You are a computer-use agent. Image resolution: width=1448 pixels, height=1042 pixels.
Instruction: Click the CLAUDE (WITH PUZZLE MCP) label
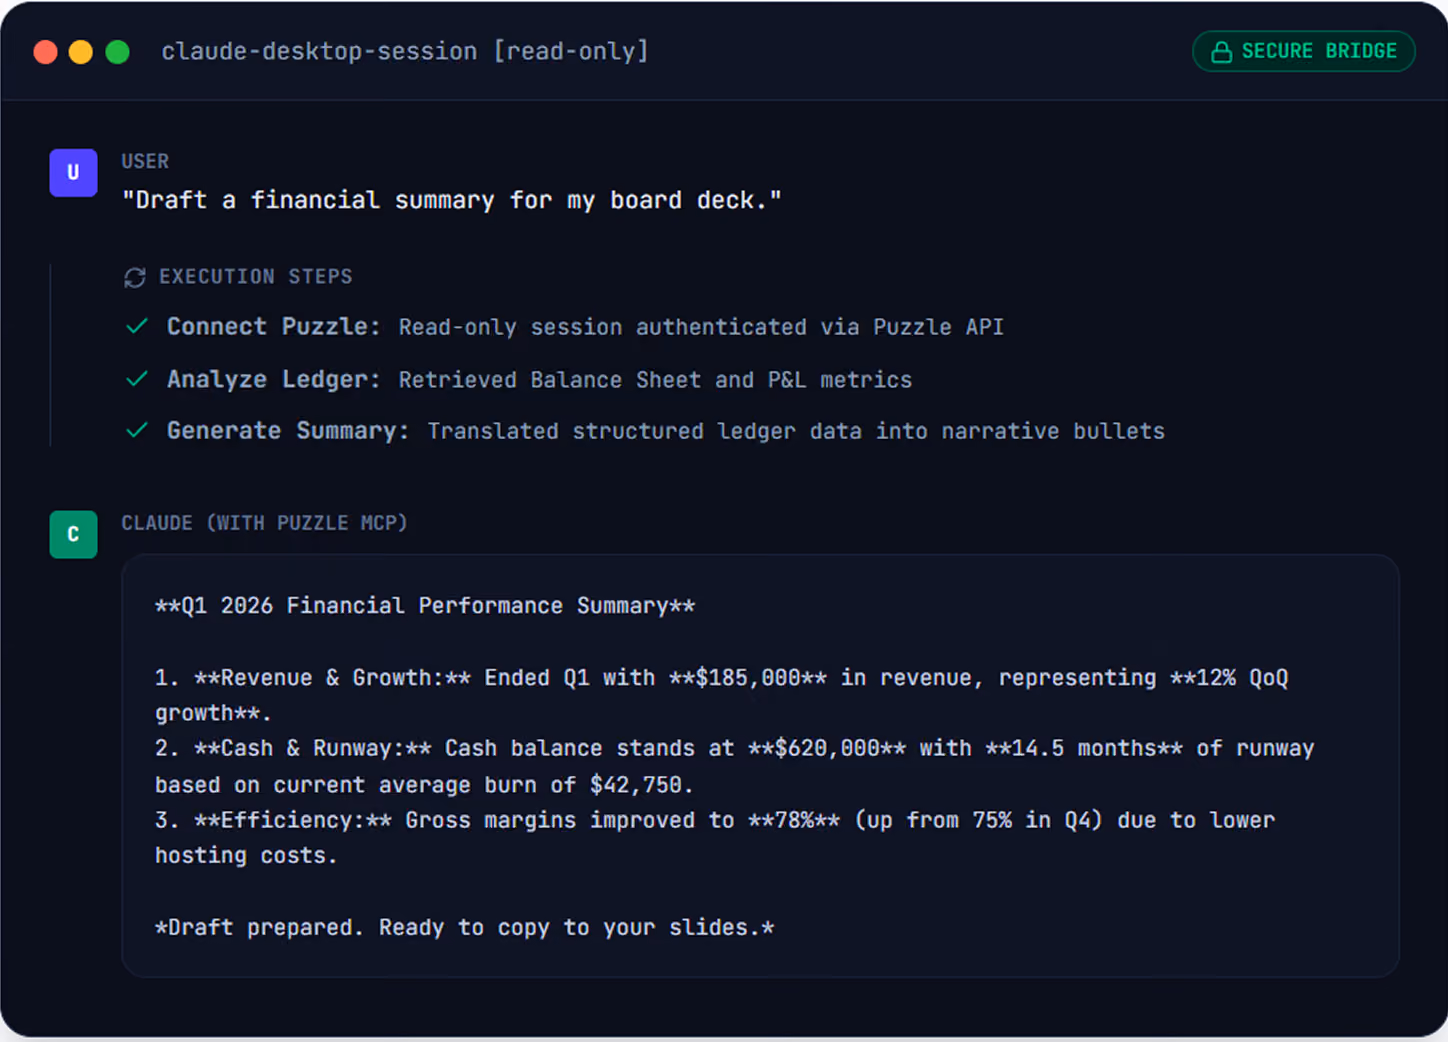(x=264, y=523)
